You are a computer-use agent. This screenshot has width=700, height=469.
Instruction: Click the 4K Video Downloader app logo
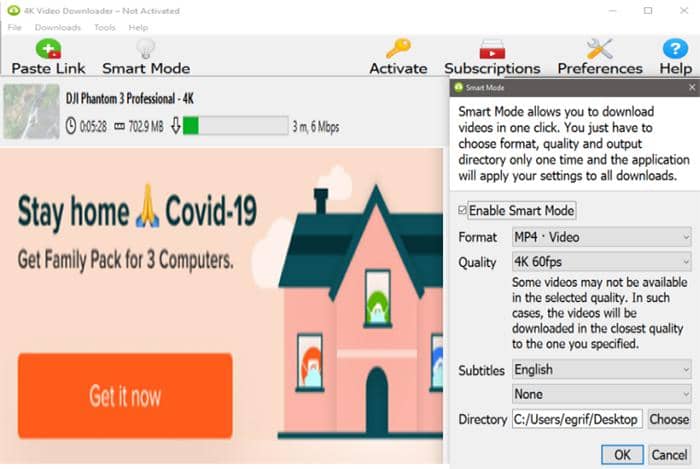point(13,10)
